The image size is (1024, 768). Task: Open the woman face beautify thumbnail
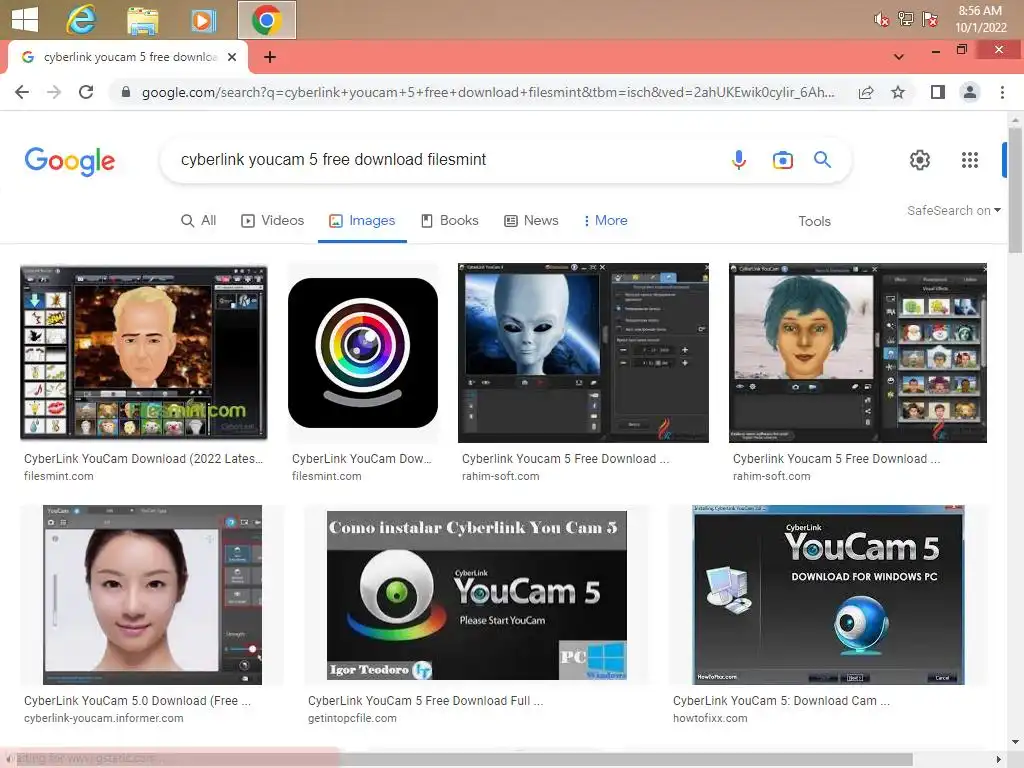[x=152, y=595]
